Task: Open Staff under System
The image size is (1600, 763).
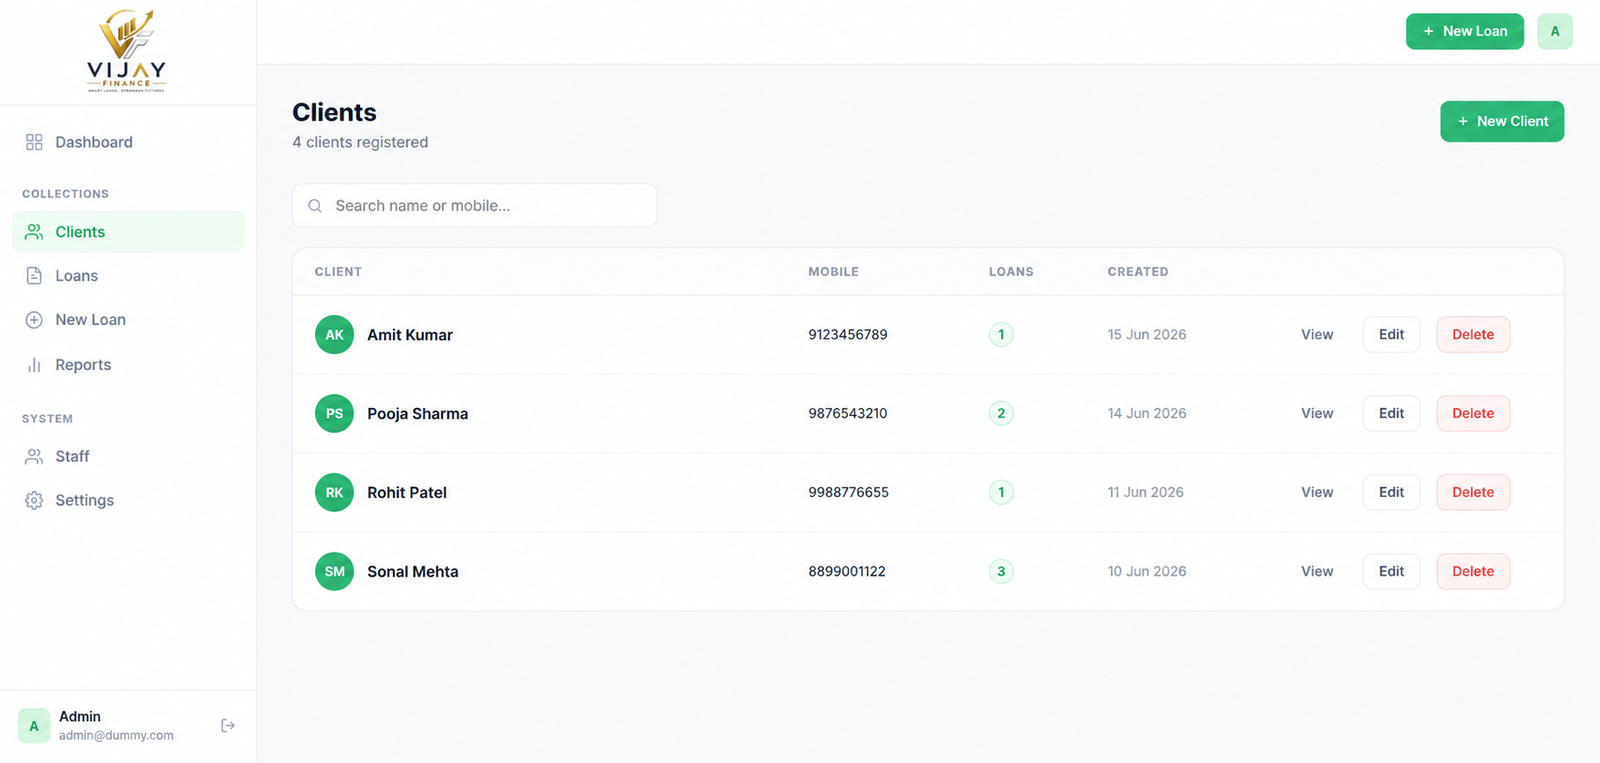Action: coord(128,456)
